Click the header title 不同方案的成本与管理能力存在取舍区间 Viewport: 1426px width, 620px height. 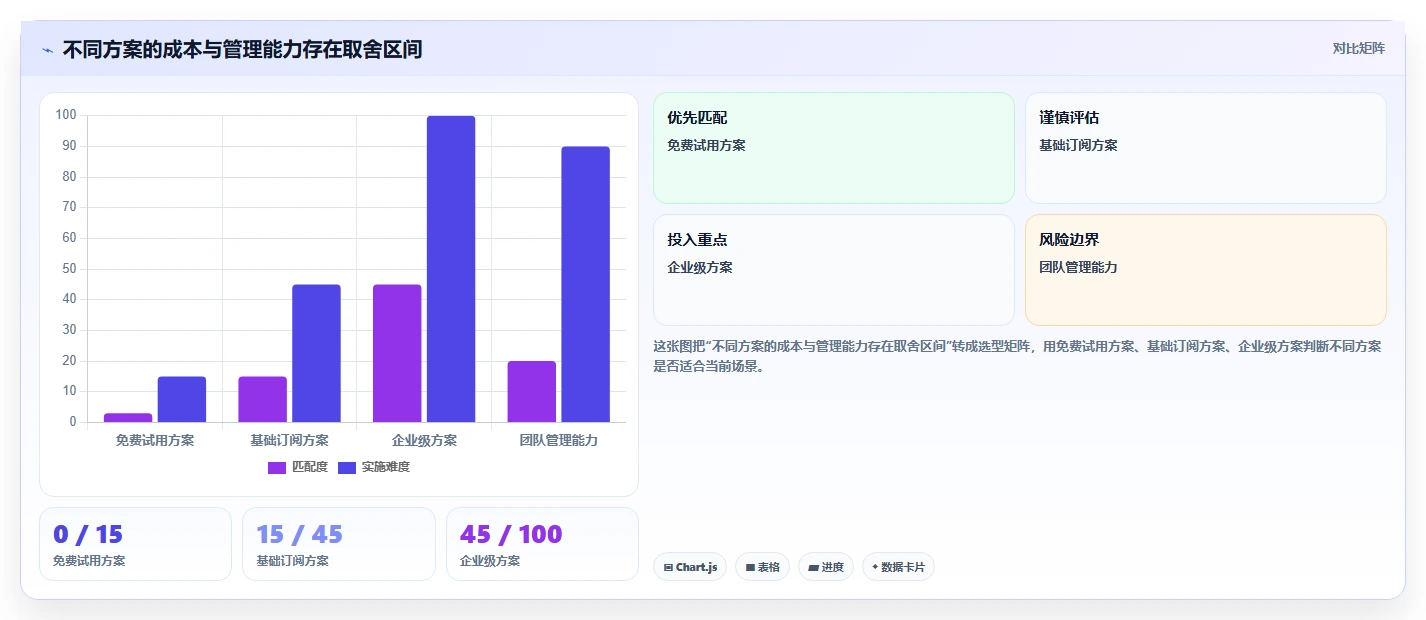(242, 49)
